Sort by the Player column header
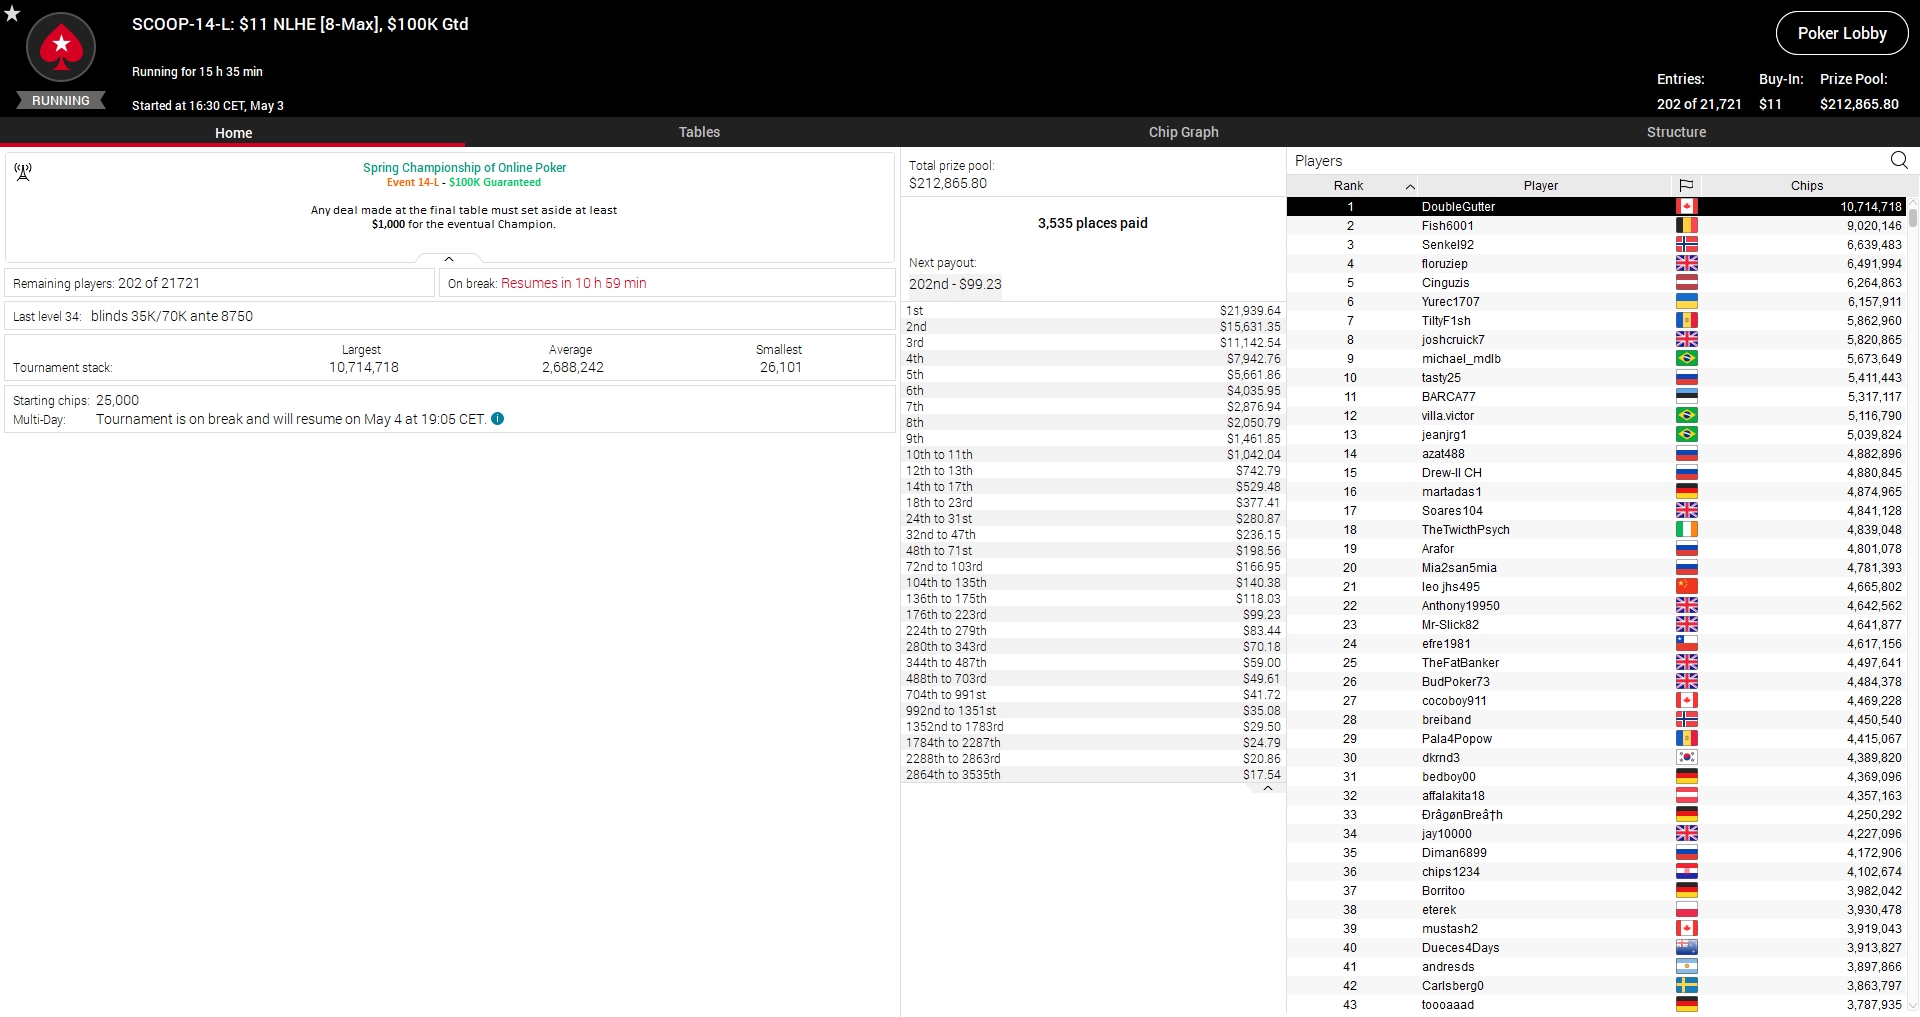 point(1541,185)
